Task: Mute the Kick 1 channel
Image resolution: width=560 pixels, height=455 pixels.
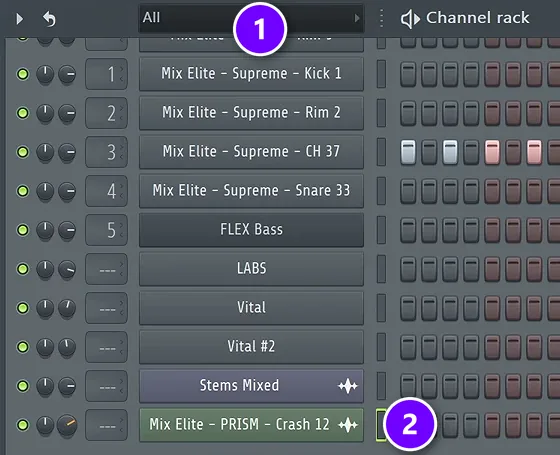Action: [x=23, y=74]
